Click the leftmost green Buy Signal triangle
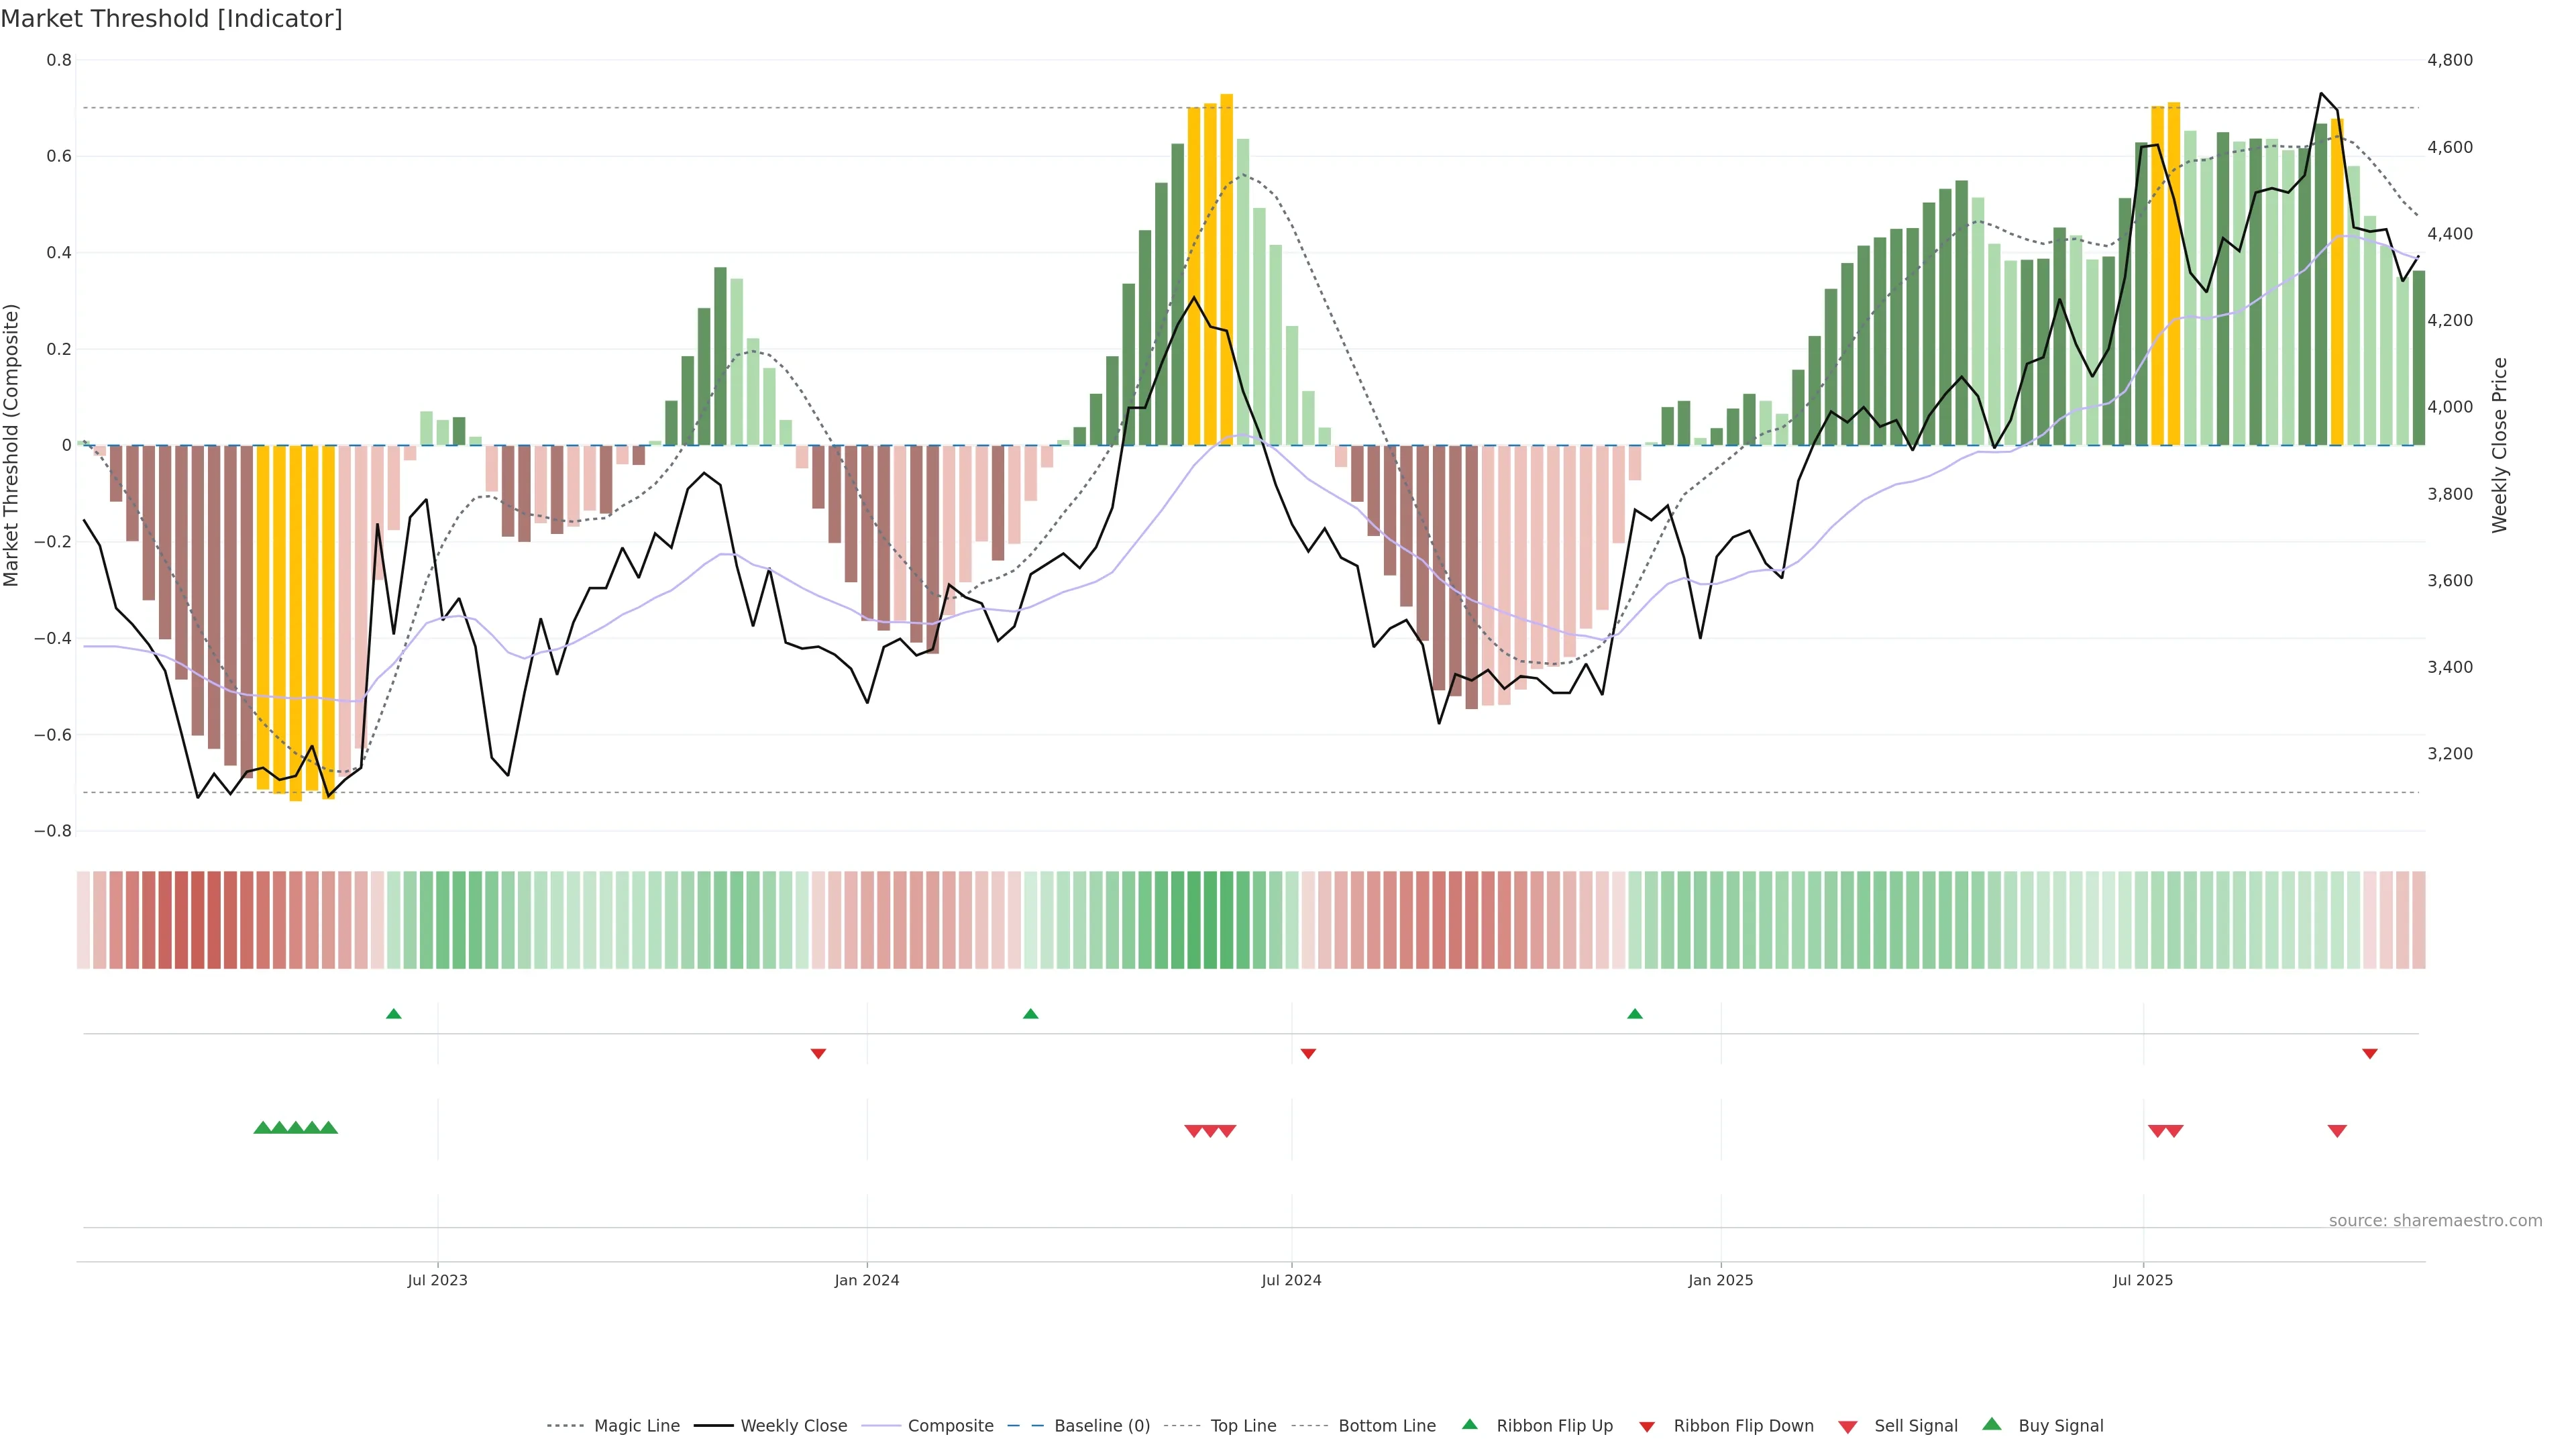Viewport: 2576px width, 1449px height. 263,1128
